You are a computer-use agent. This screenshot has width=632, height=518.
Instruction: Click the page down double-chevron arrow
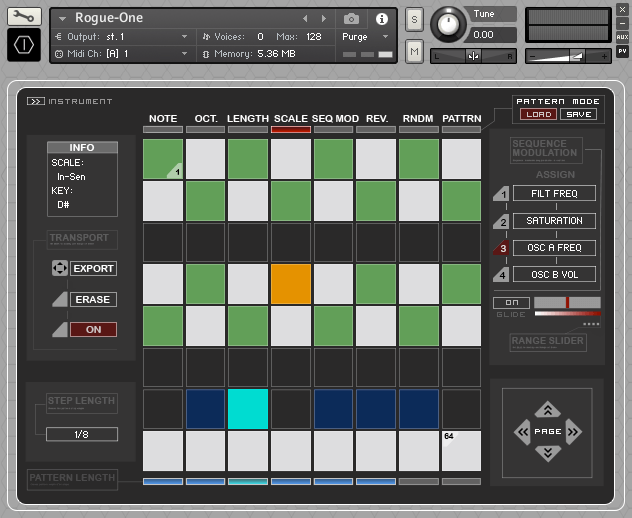coord(546,453)
